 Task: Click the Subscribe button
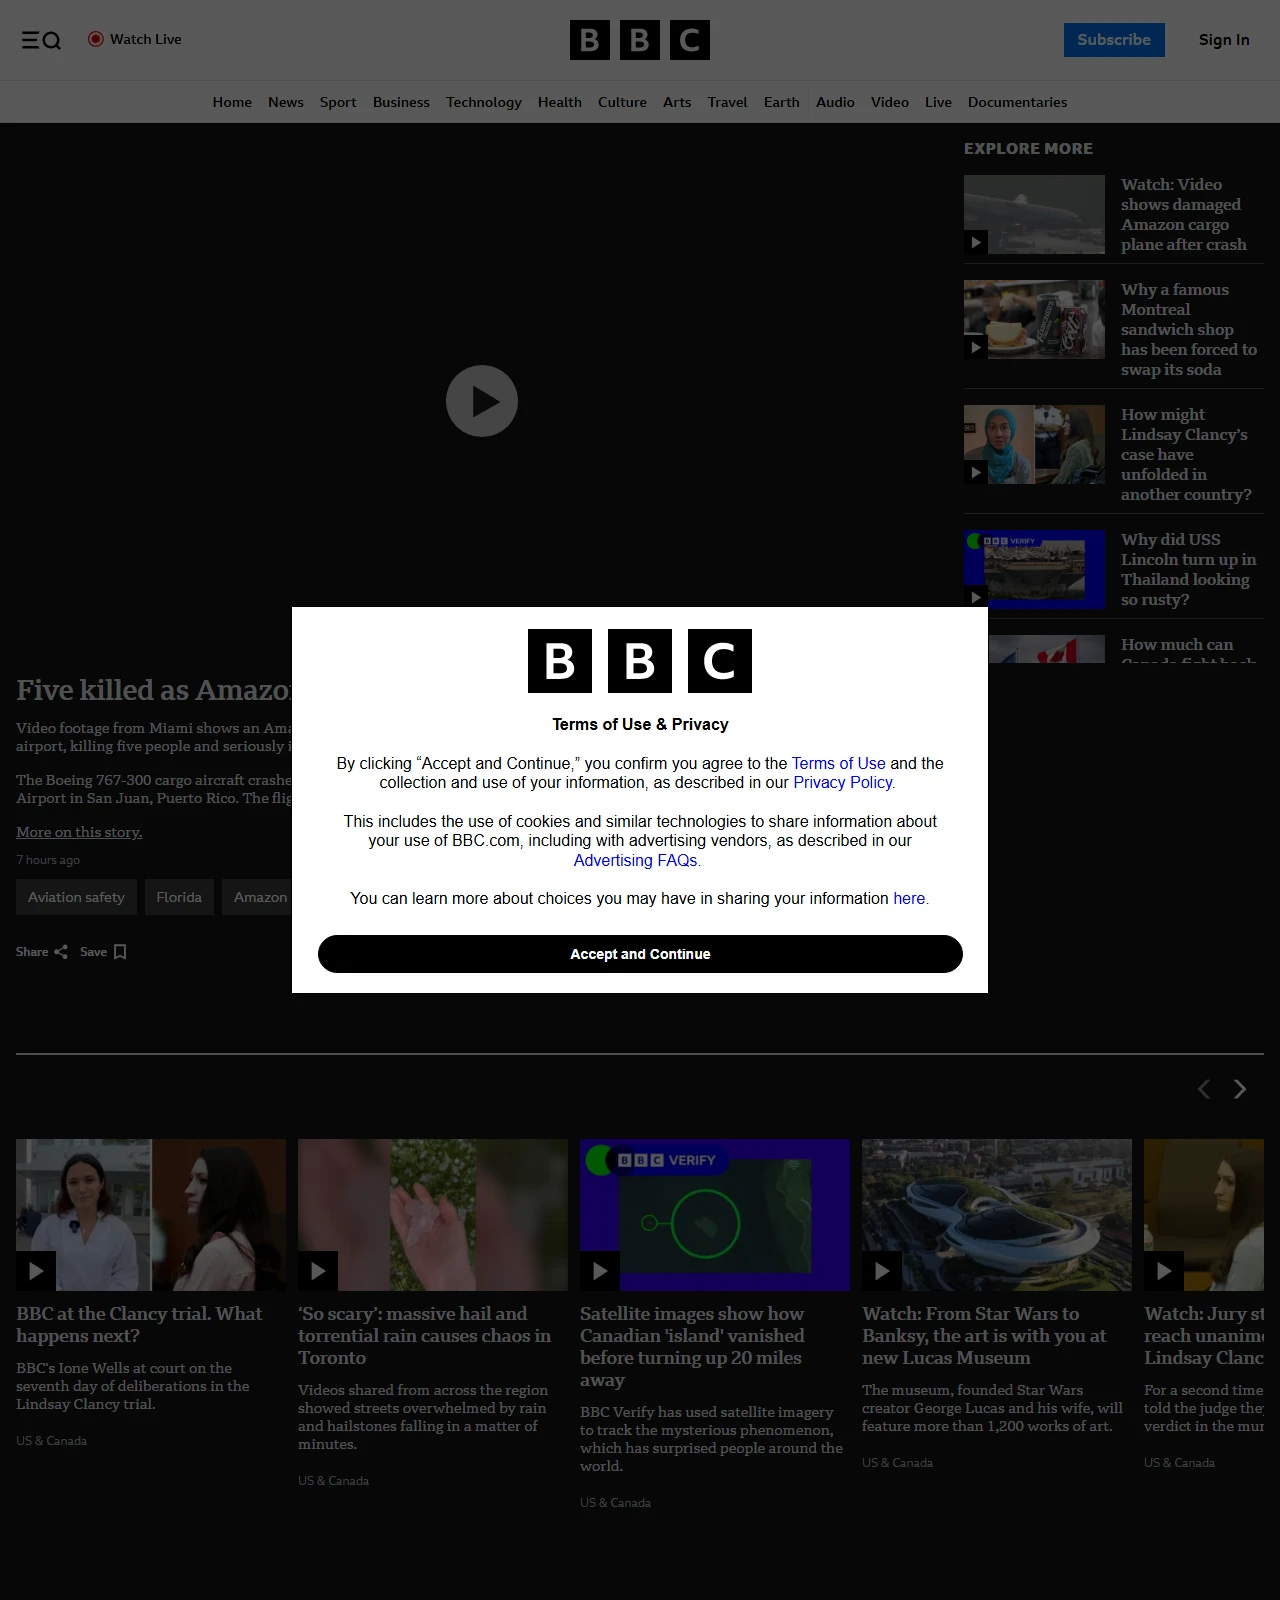coord(1114,40)
